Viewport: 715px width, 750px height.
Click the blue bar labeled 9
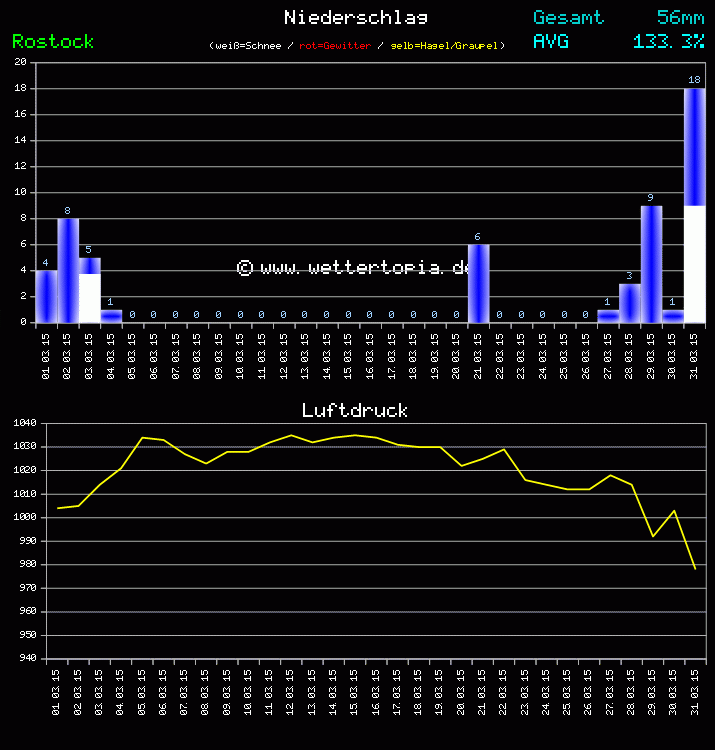652,263
